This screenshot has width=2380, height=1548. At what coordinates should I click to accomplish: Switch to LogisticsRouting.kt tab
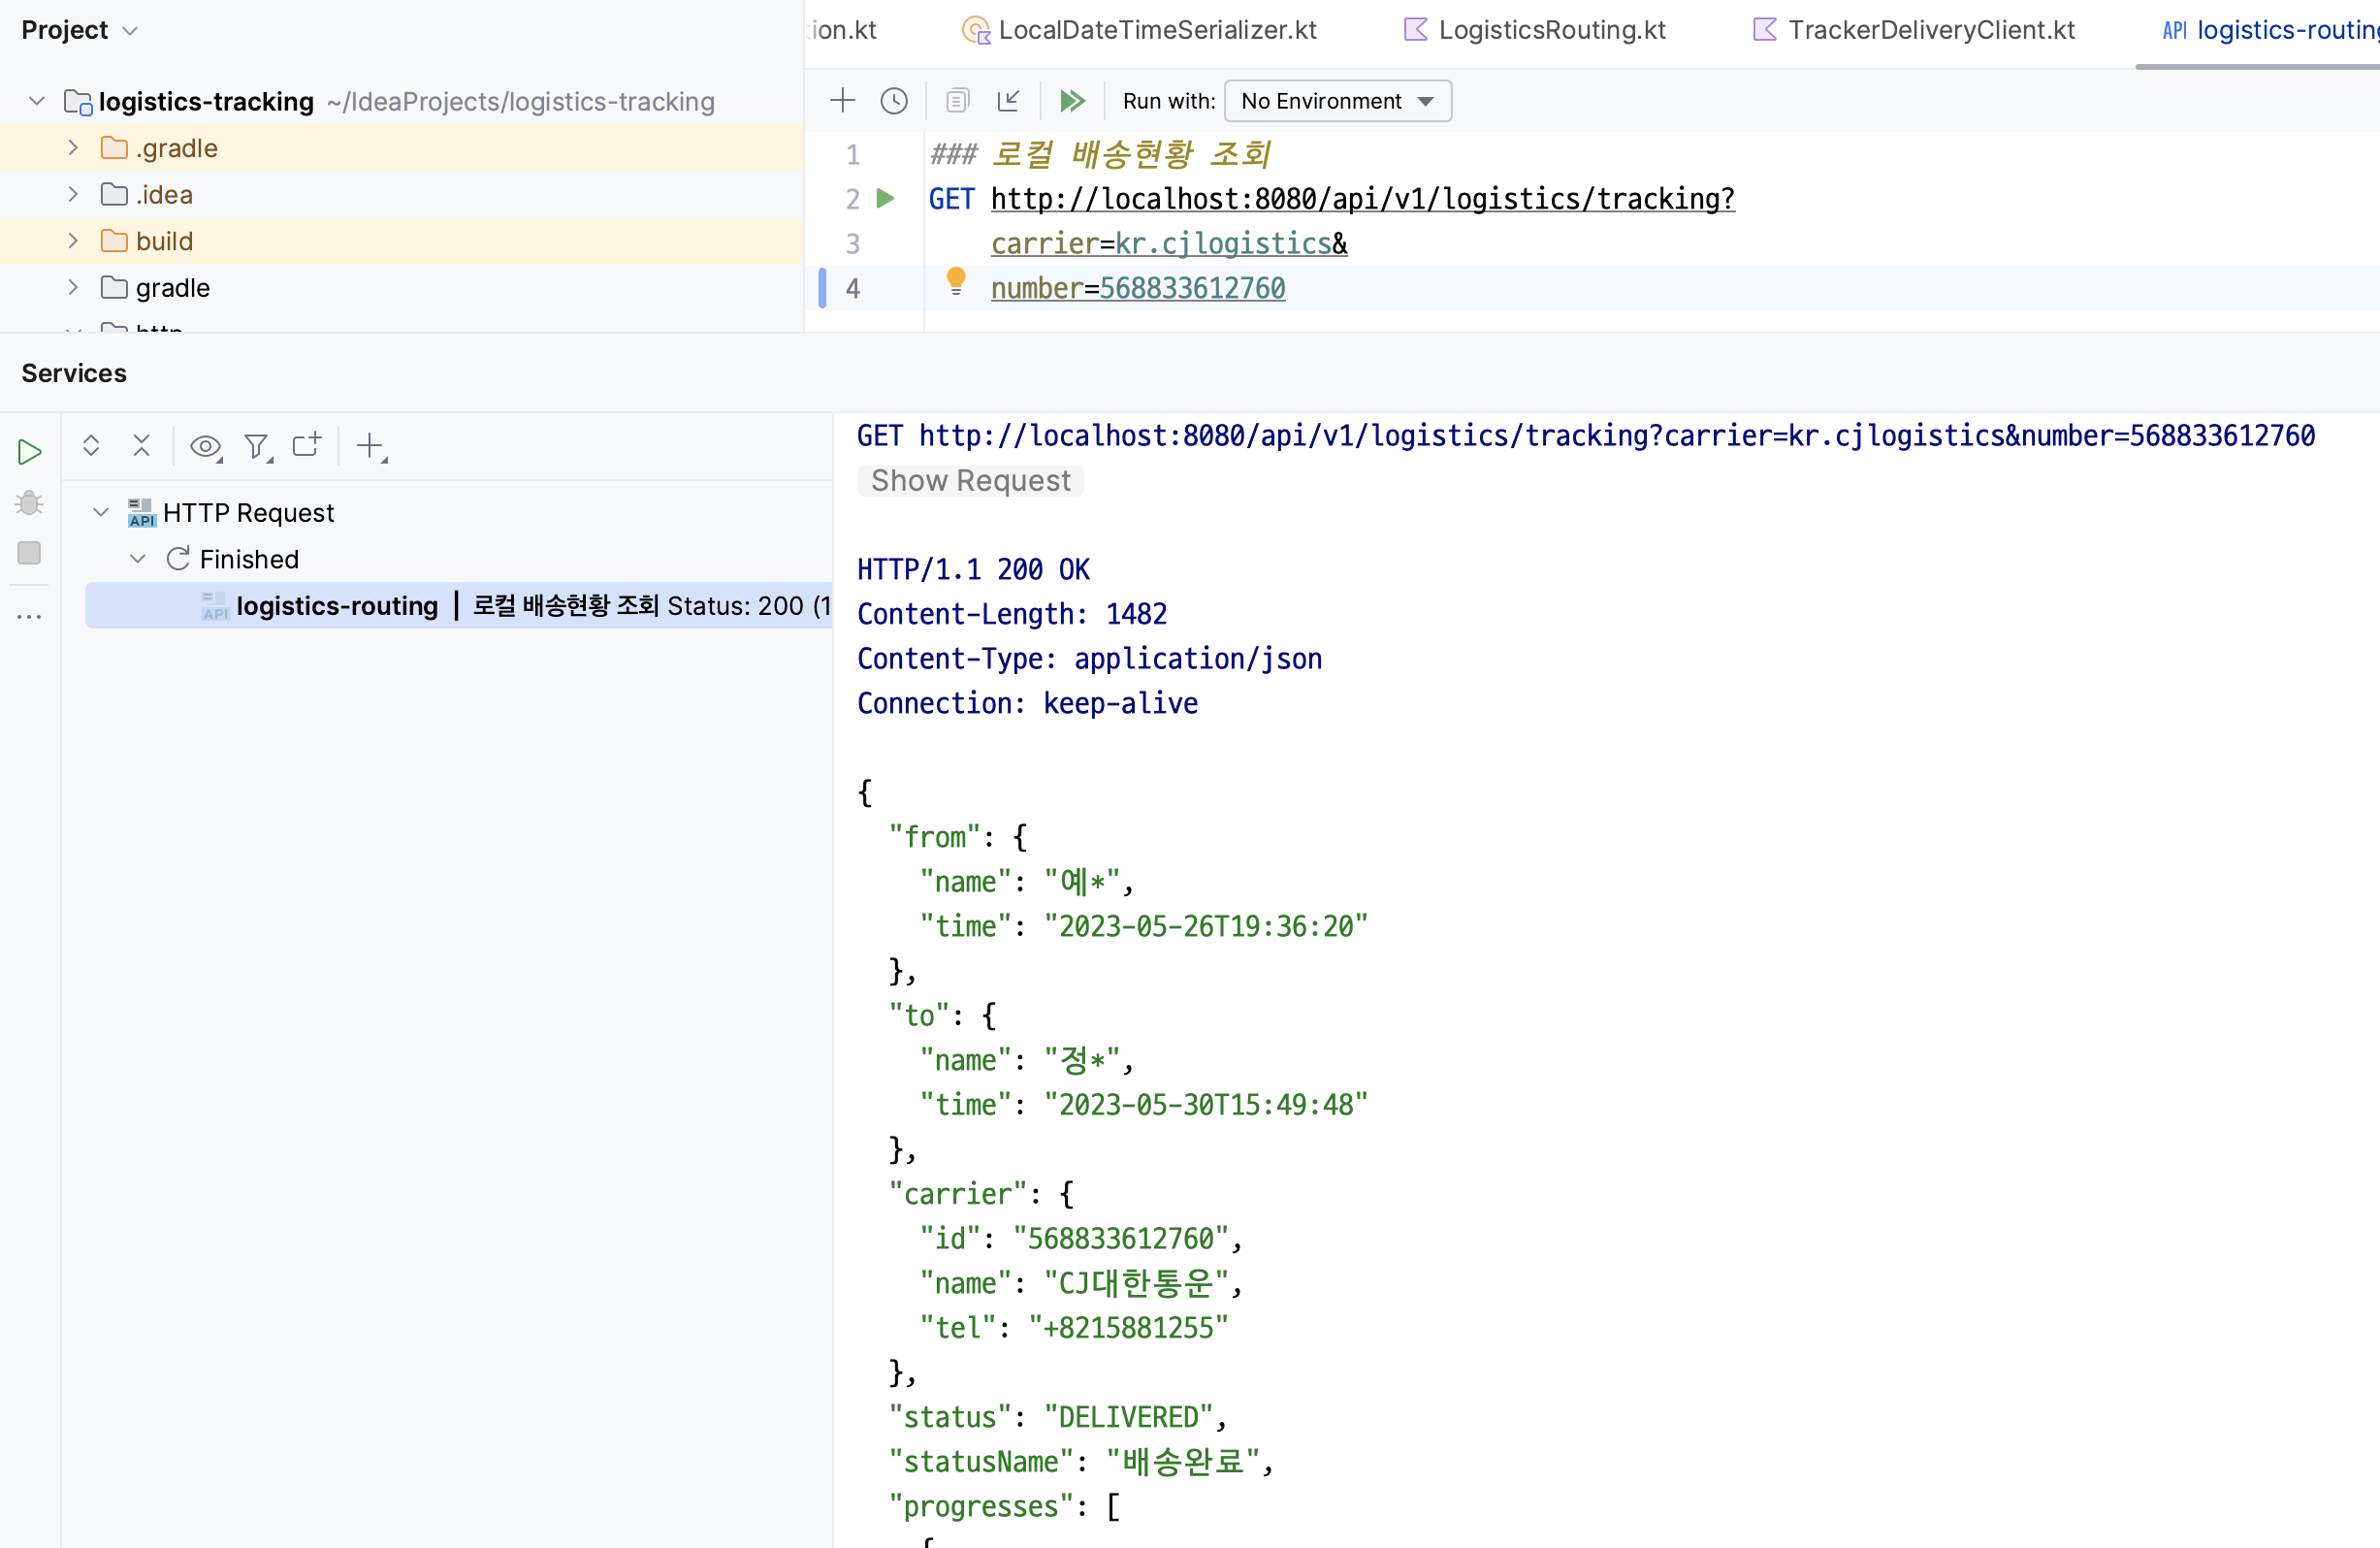(1550, 30)
